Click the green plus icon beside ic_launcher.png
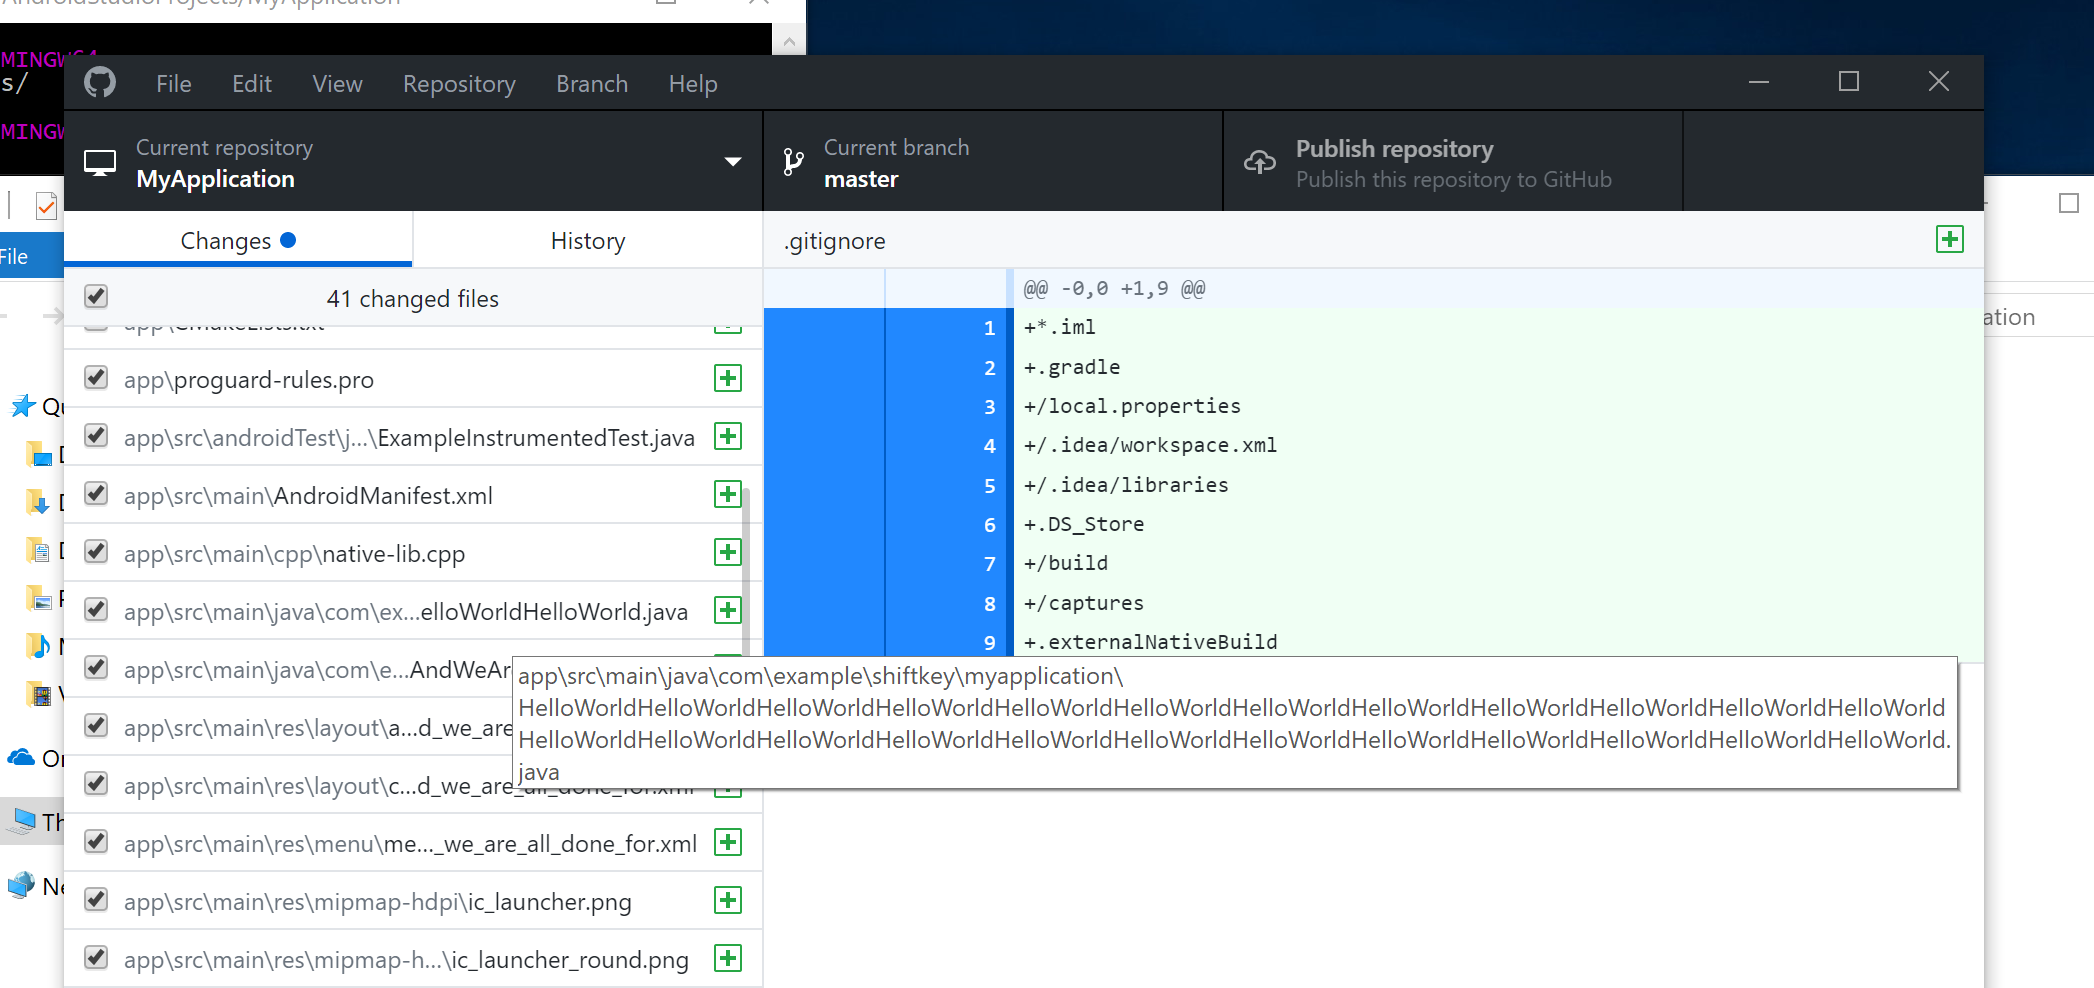 click(728, 899)
